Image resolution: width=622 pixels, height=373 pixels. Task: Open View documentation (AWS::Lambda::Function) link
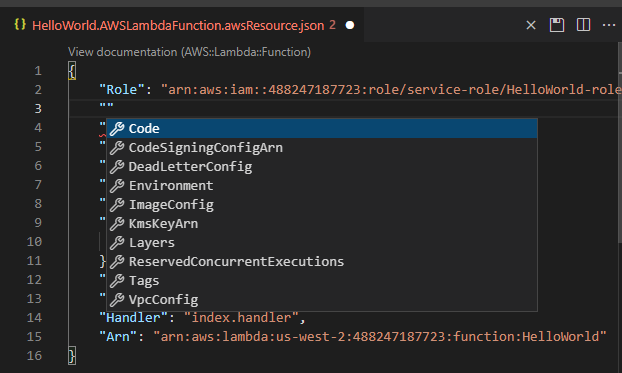189,52
